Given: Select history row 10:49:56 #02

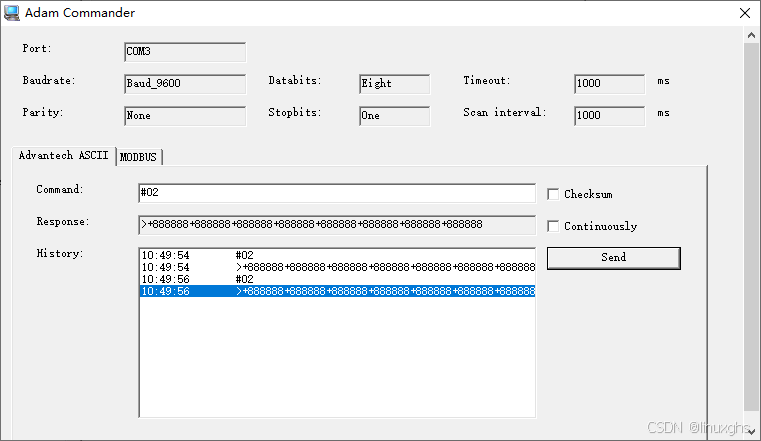Looking at the screenshot, I should [x=337, y=279].
